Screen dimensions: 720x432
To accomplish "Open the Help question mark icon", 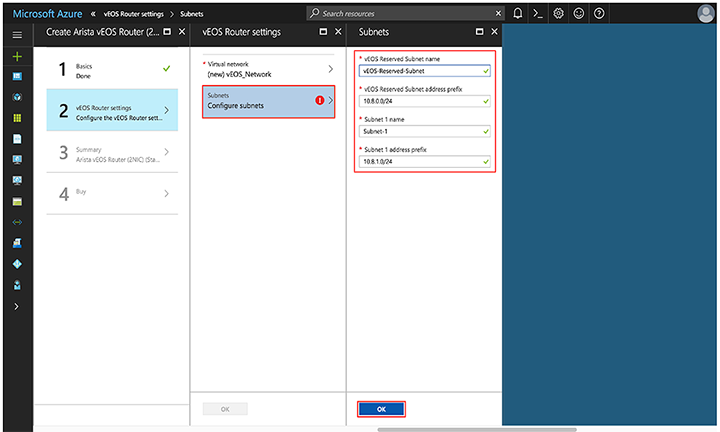I will (x=599, y=13).
